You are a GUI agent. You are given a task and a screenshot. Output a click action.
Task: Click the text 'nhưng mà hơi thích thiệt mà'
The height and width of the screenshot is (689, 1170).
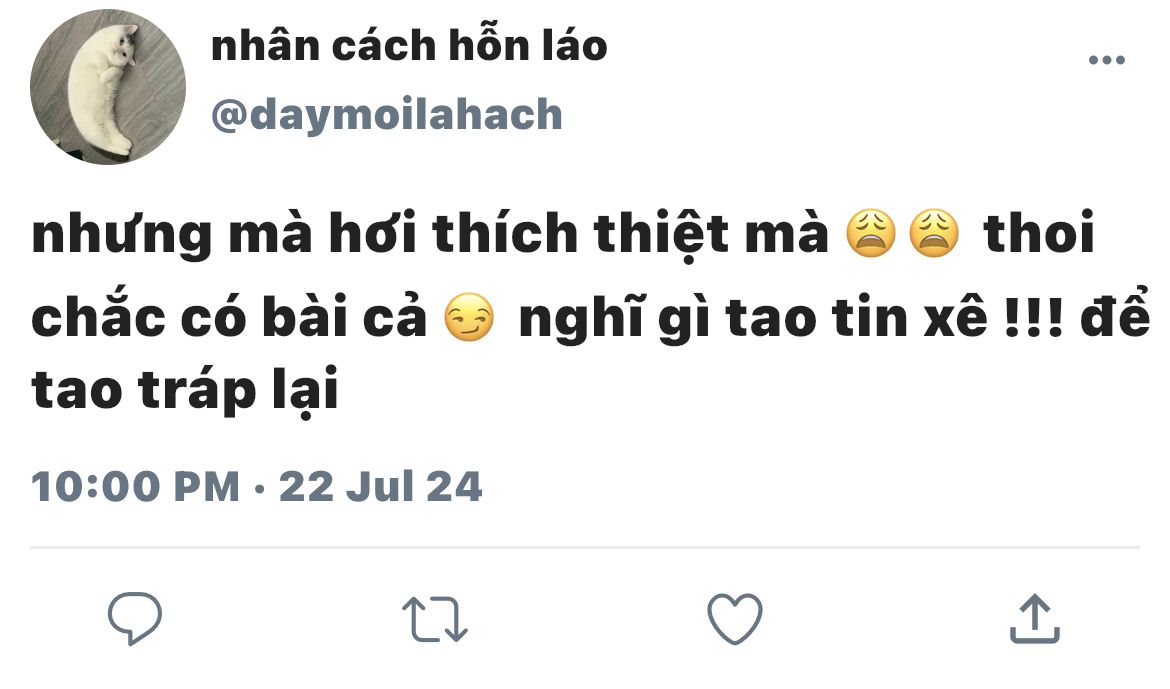tap(430, 234)
